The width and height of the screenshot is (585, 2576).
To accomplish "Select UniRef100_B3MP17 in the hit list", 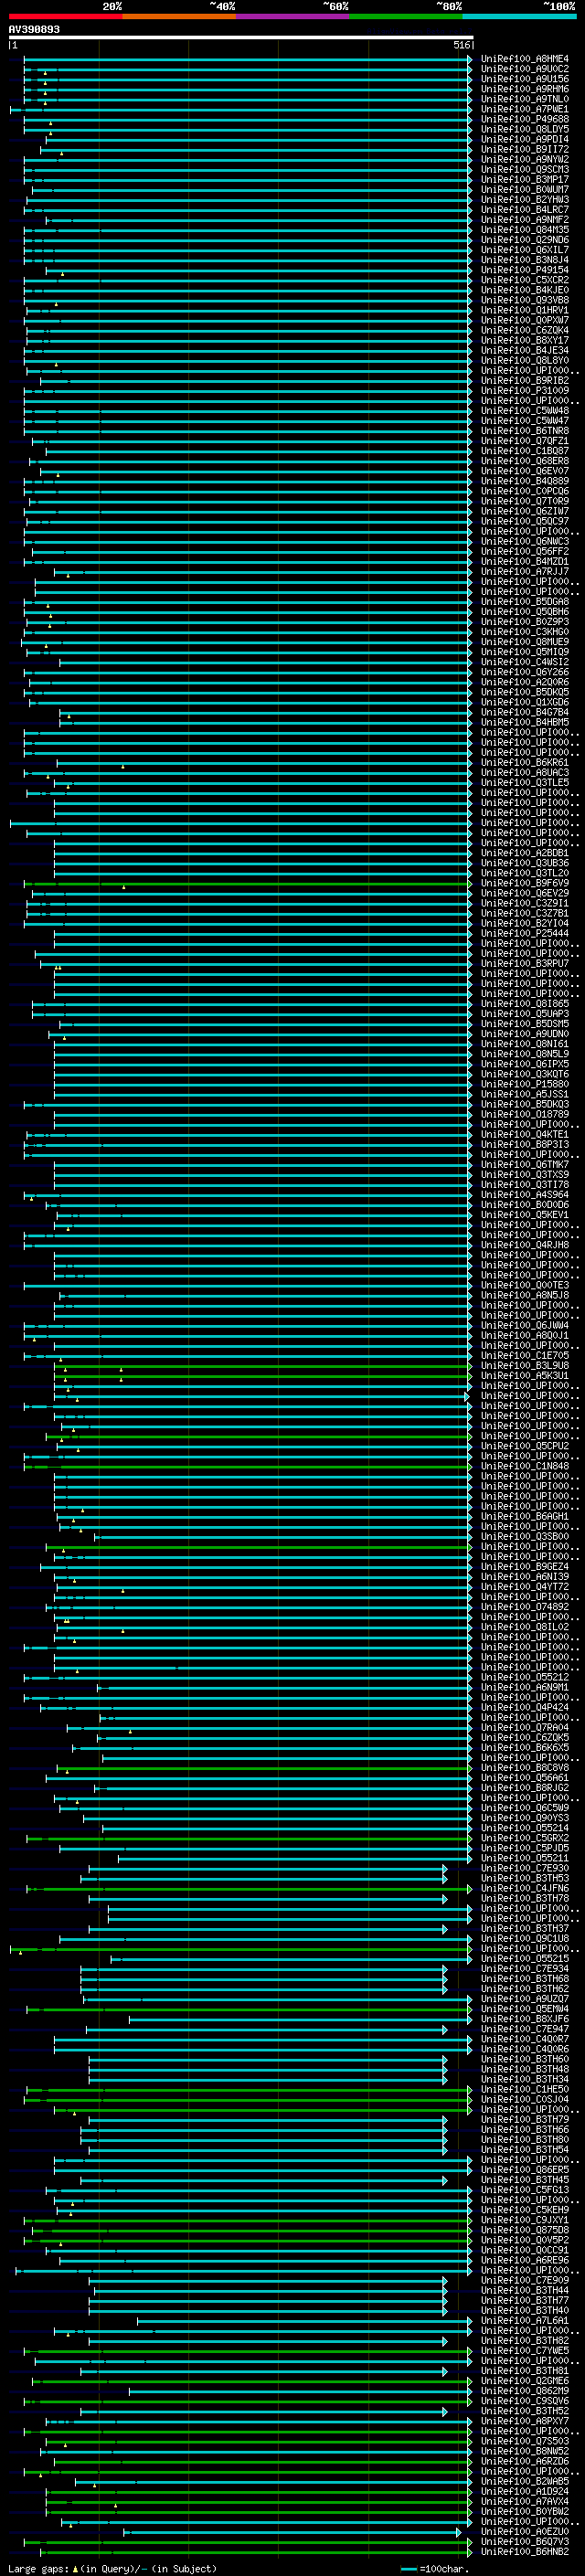I will [525, 179].
